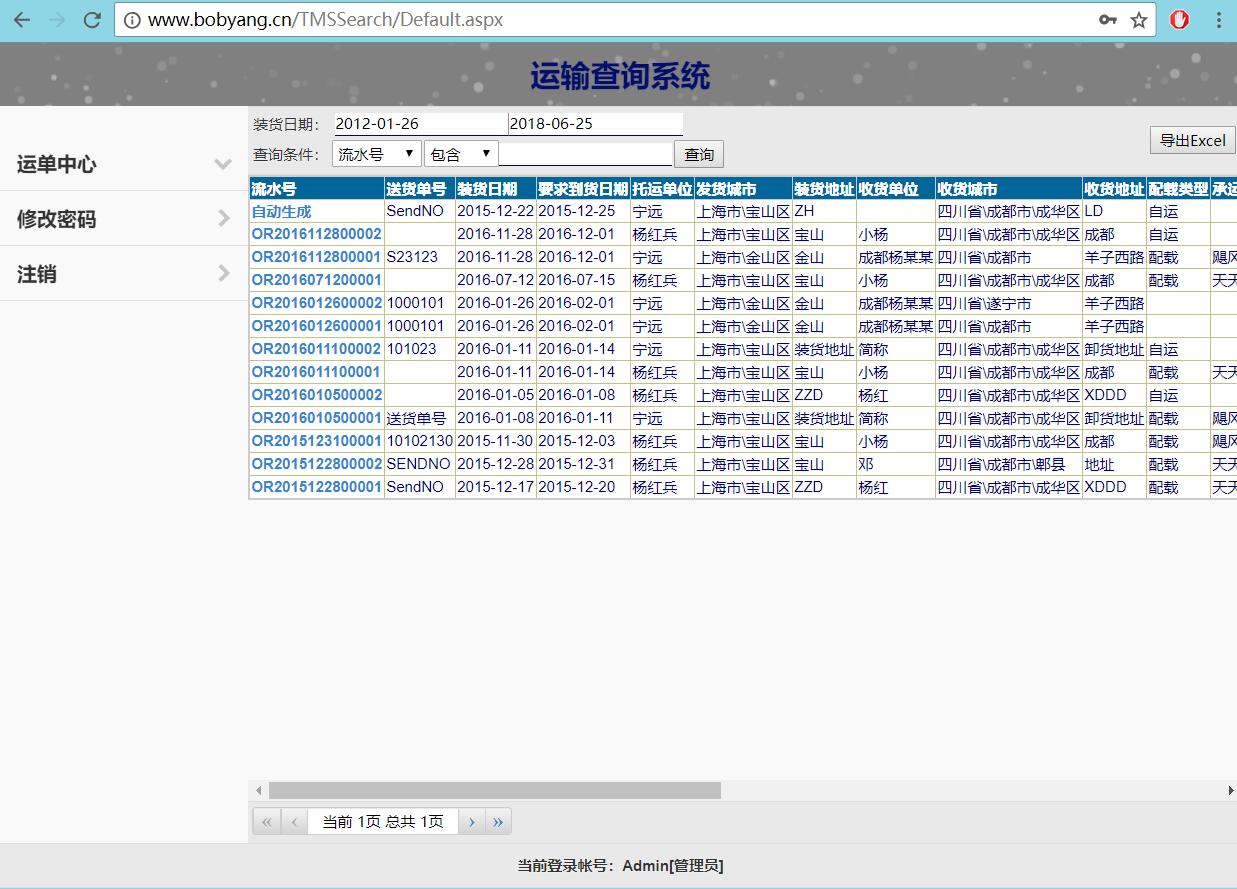Go to next page arrow in pager
Image resolution: width=1237 pixels, height=889 pixels.
coord(471,822)
